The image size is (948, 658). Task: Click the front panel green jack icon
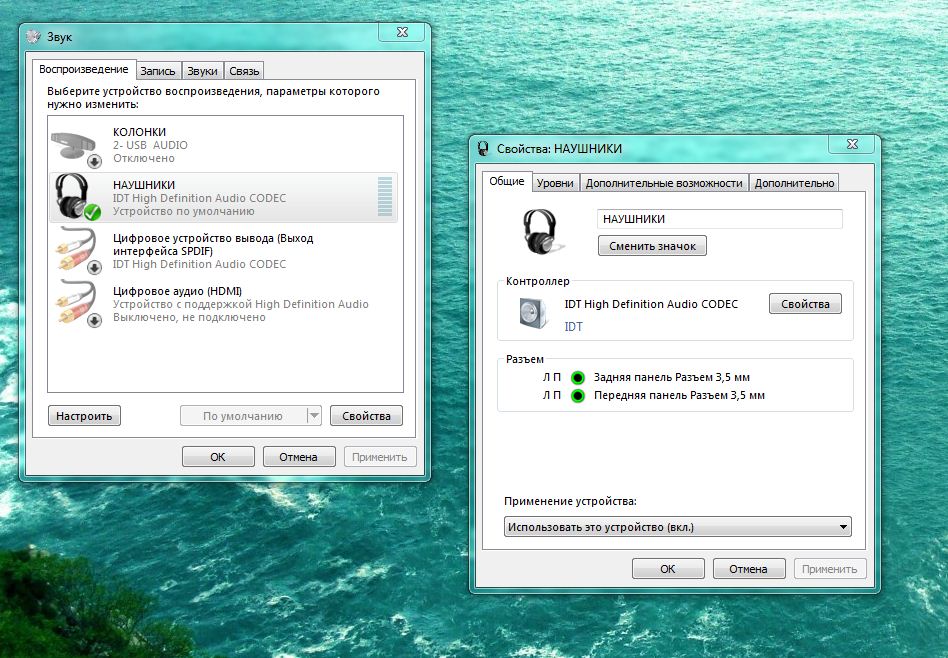tap(577, 396)
